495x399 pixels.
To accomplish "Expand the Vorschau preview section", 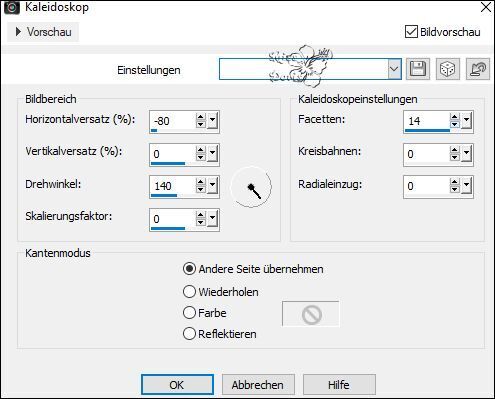I will coord(43,32).
